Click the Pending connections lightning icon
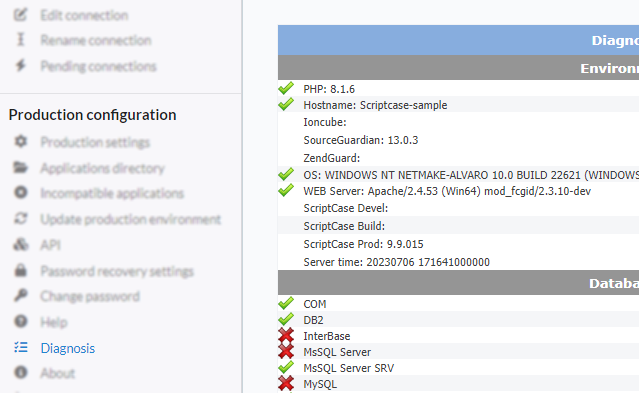 click(x=20, y=65)
